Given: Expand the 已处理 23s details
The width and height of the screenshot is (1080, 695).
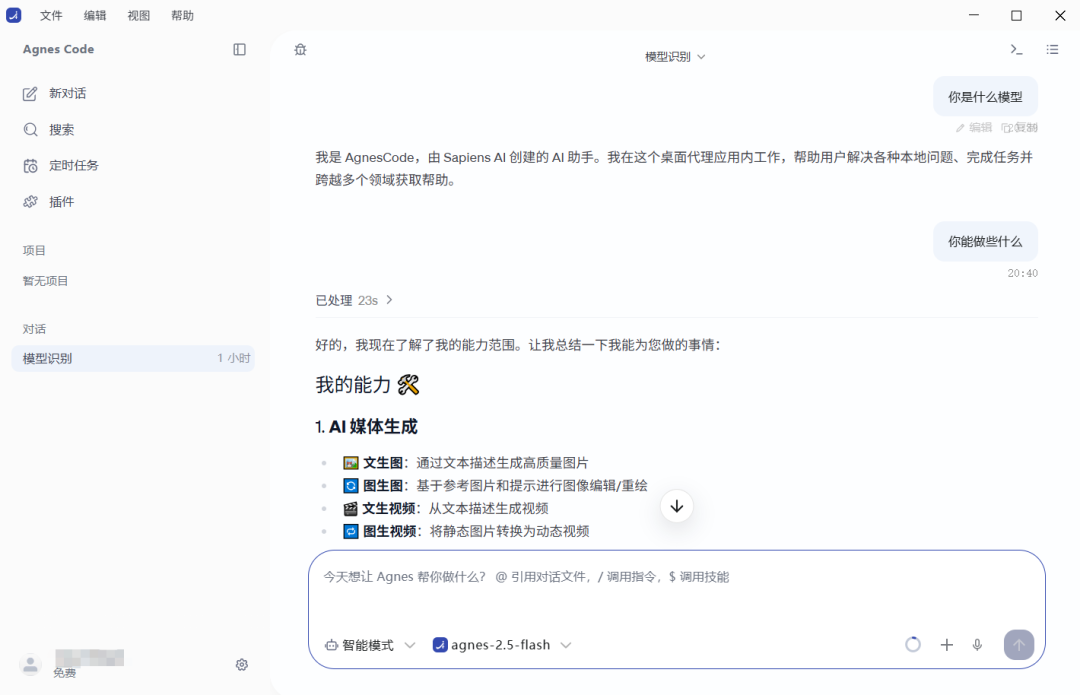Looking at the screenshot, I should tap(354, 300).
